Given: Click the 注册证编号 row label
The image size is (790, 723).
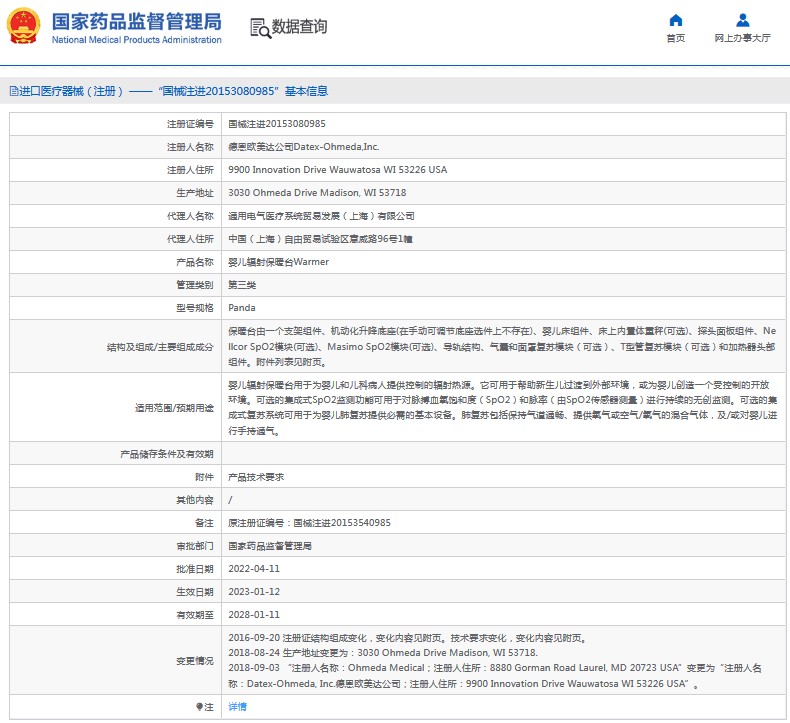Looking at the screenshot, I should (190, 124).
